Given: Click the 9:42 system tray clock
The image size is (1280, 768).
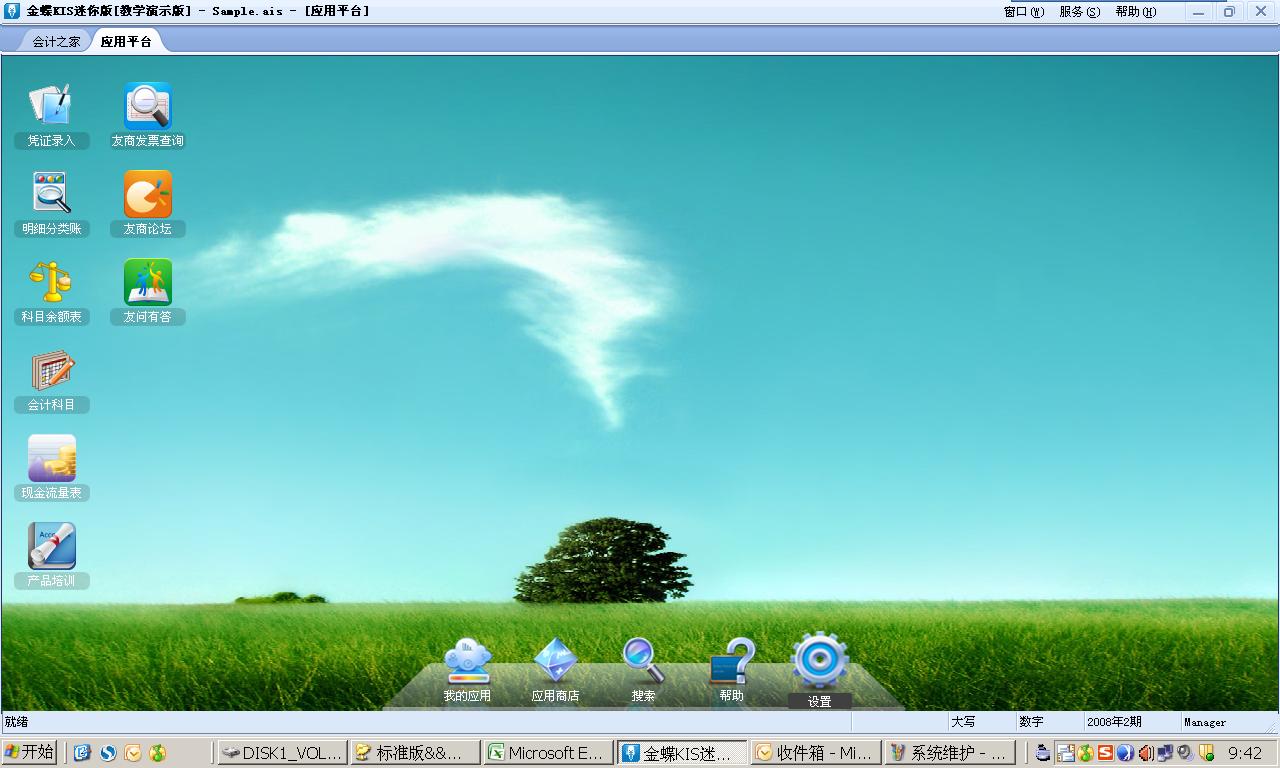Looking at the screenshot, I should [x=1245, y=753].
